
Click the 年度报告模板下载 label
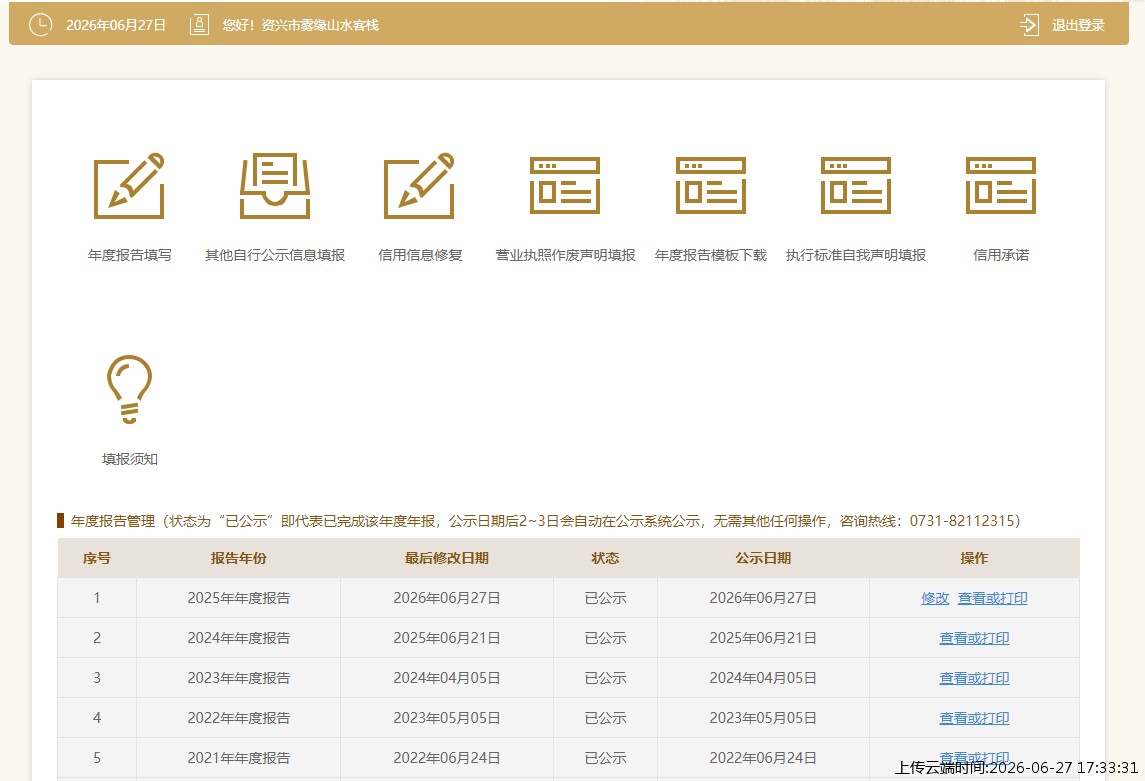(x=711, y=255)
